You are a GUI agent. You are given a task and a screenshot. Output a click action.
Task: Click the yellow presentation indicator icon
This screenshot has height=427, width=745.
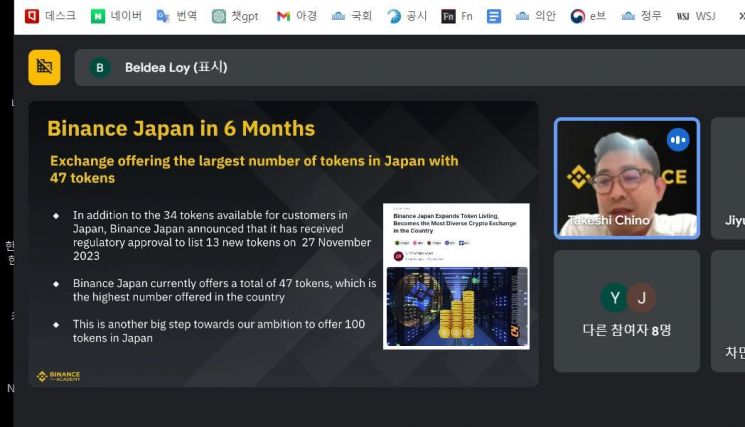[x=44, y=67]
